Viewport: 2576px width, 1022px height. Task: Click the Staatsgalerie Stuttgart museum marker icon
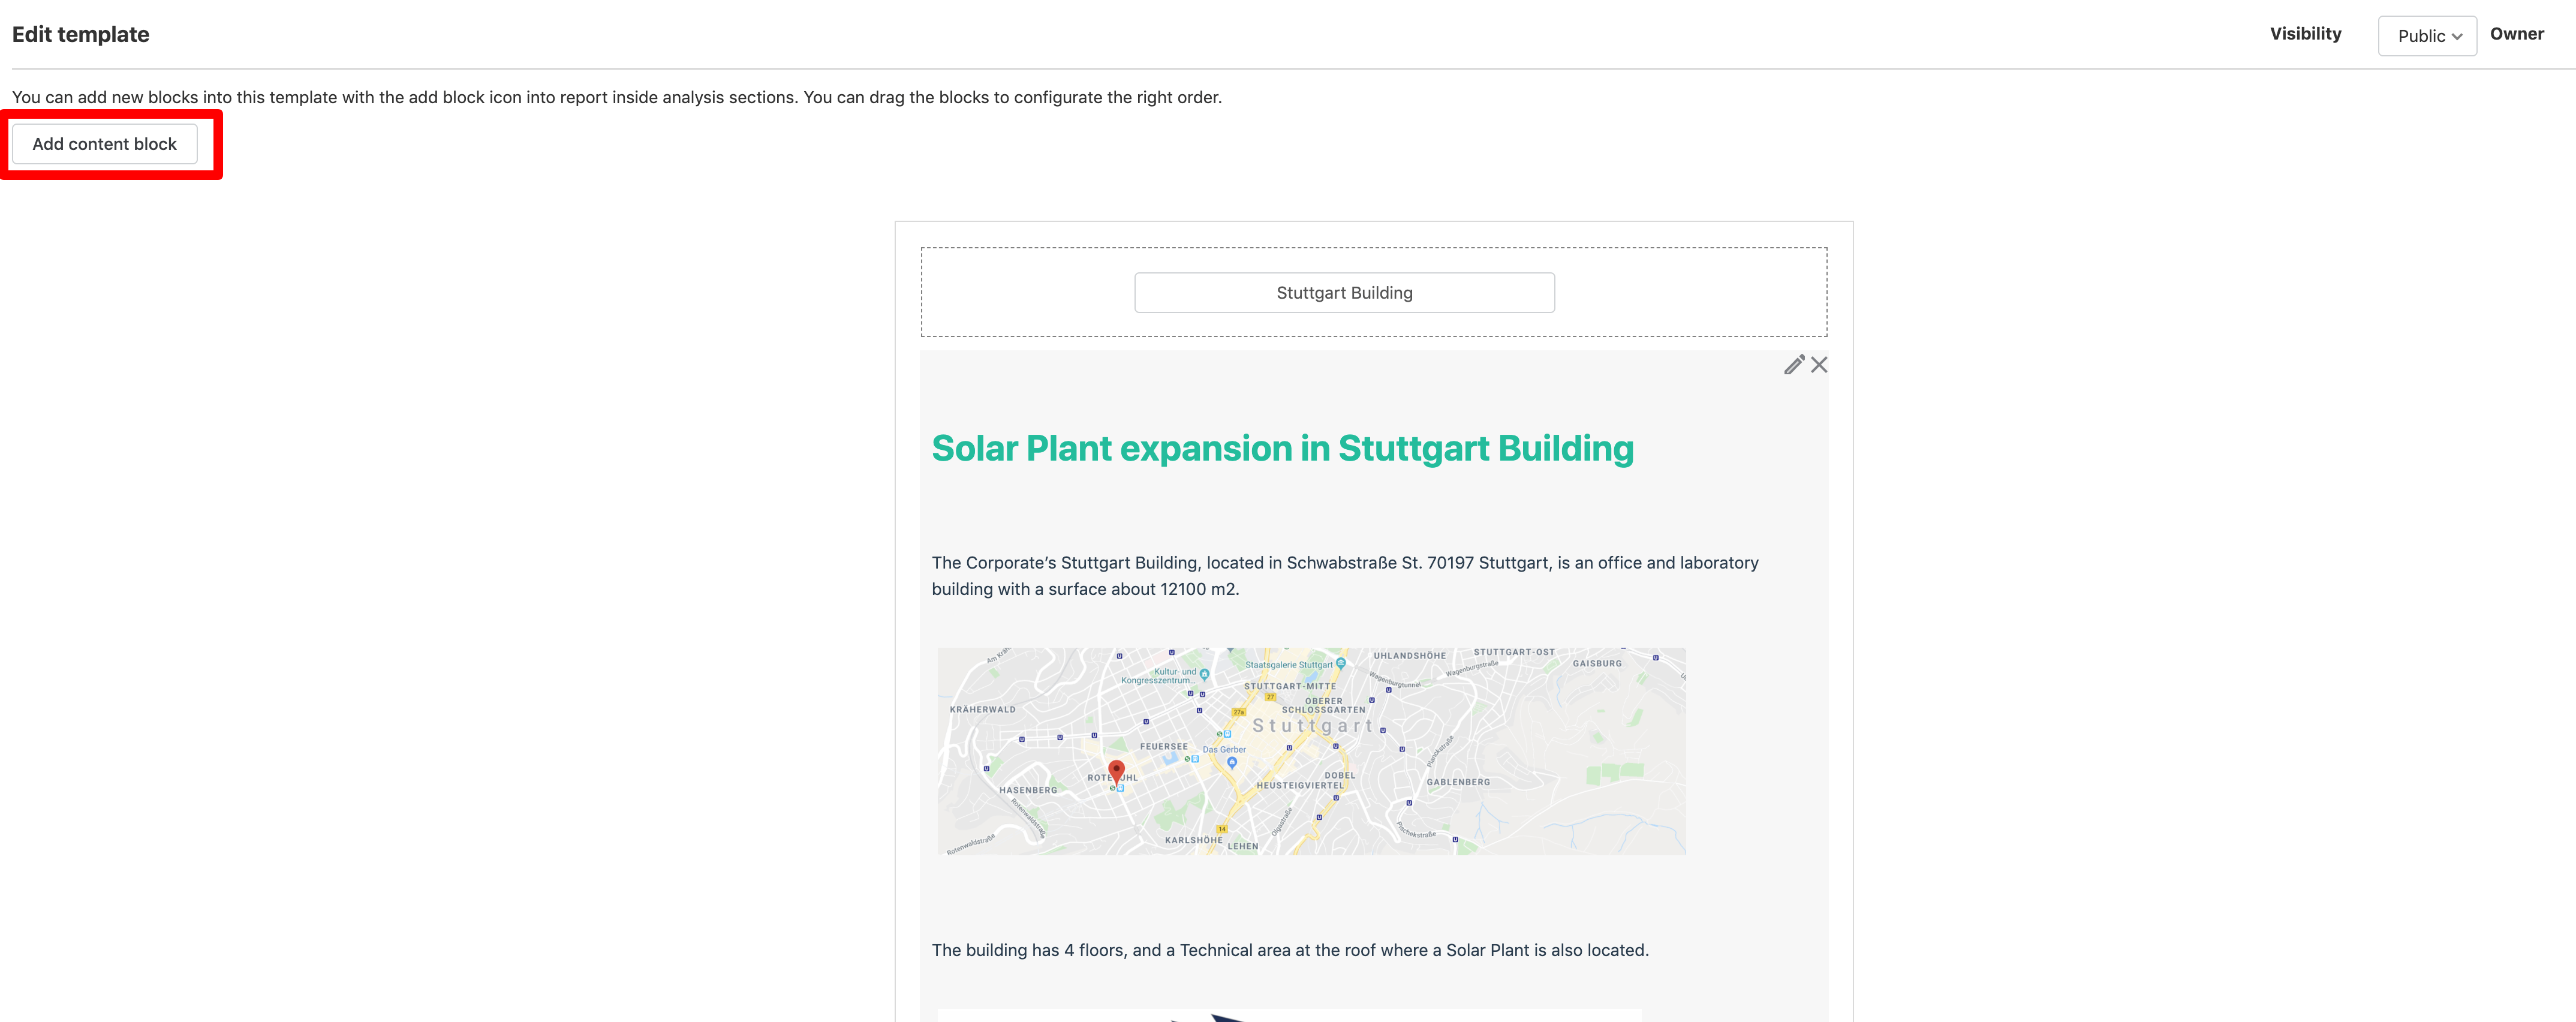(1341, 664)
